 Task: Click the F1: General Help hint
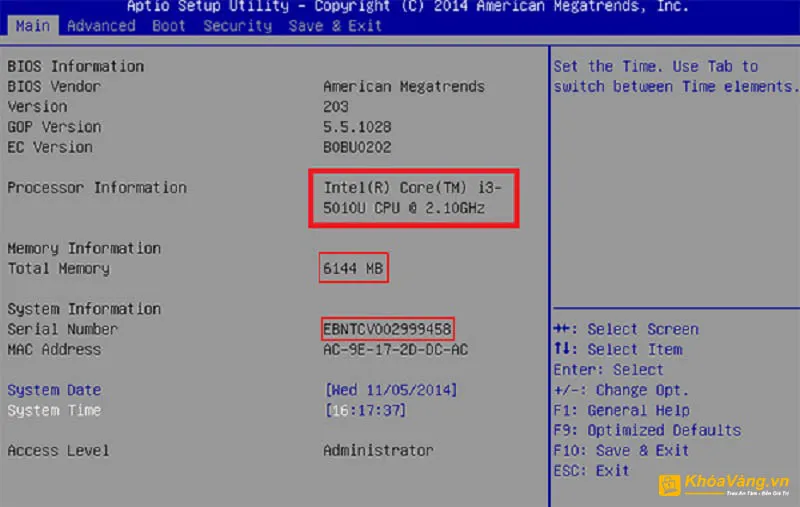620,410
